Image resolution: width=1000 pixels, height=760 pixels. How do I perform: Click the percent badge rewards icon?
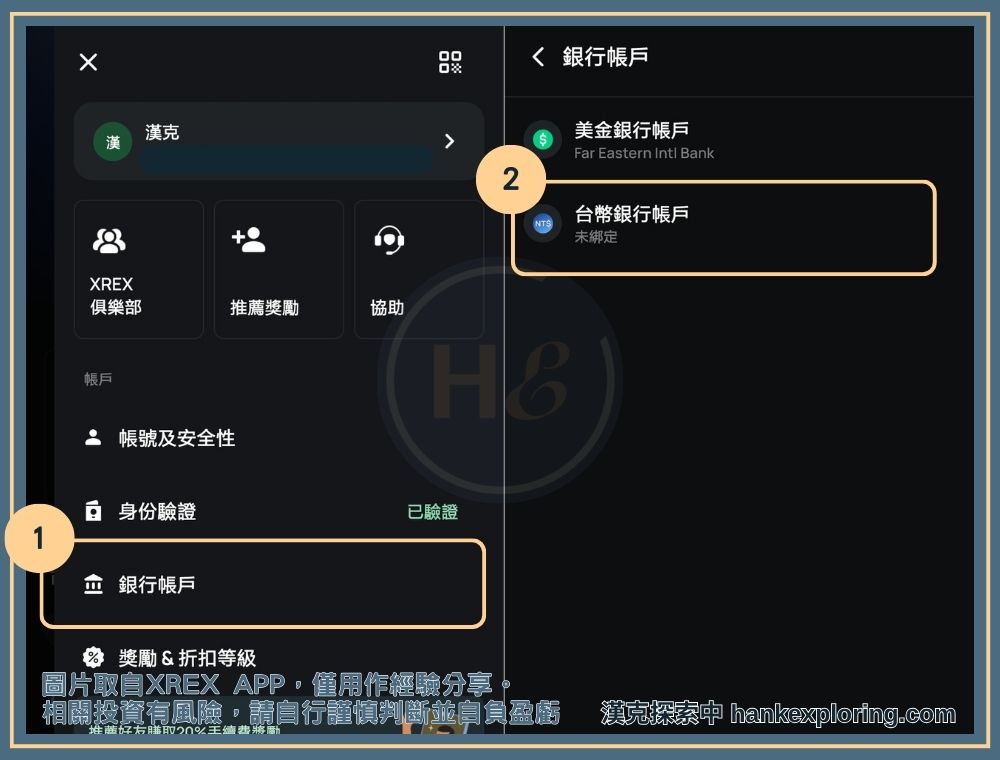coord(94,657)
